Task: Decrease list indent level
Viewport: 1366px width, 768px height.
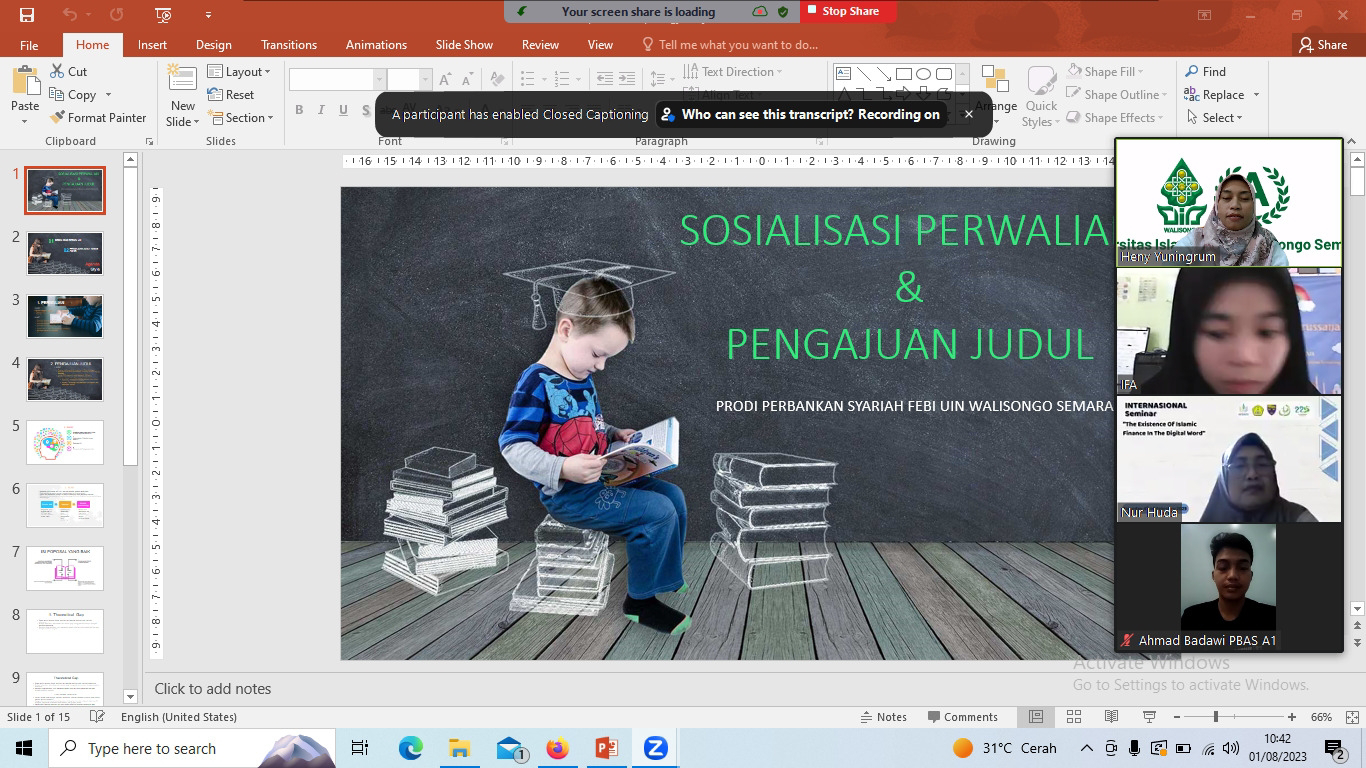Action: 603,78
